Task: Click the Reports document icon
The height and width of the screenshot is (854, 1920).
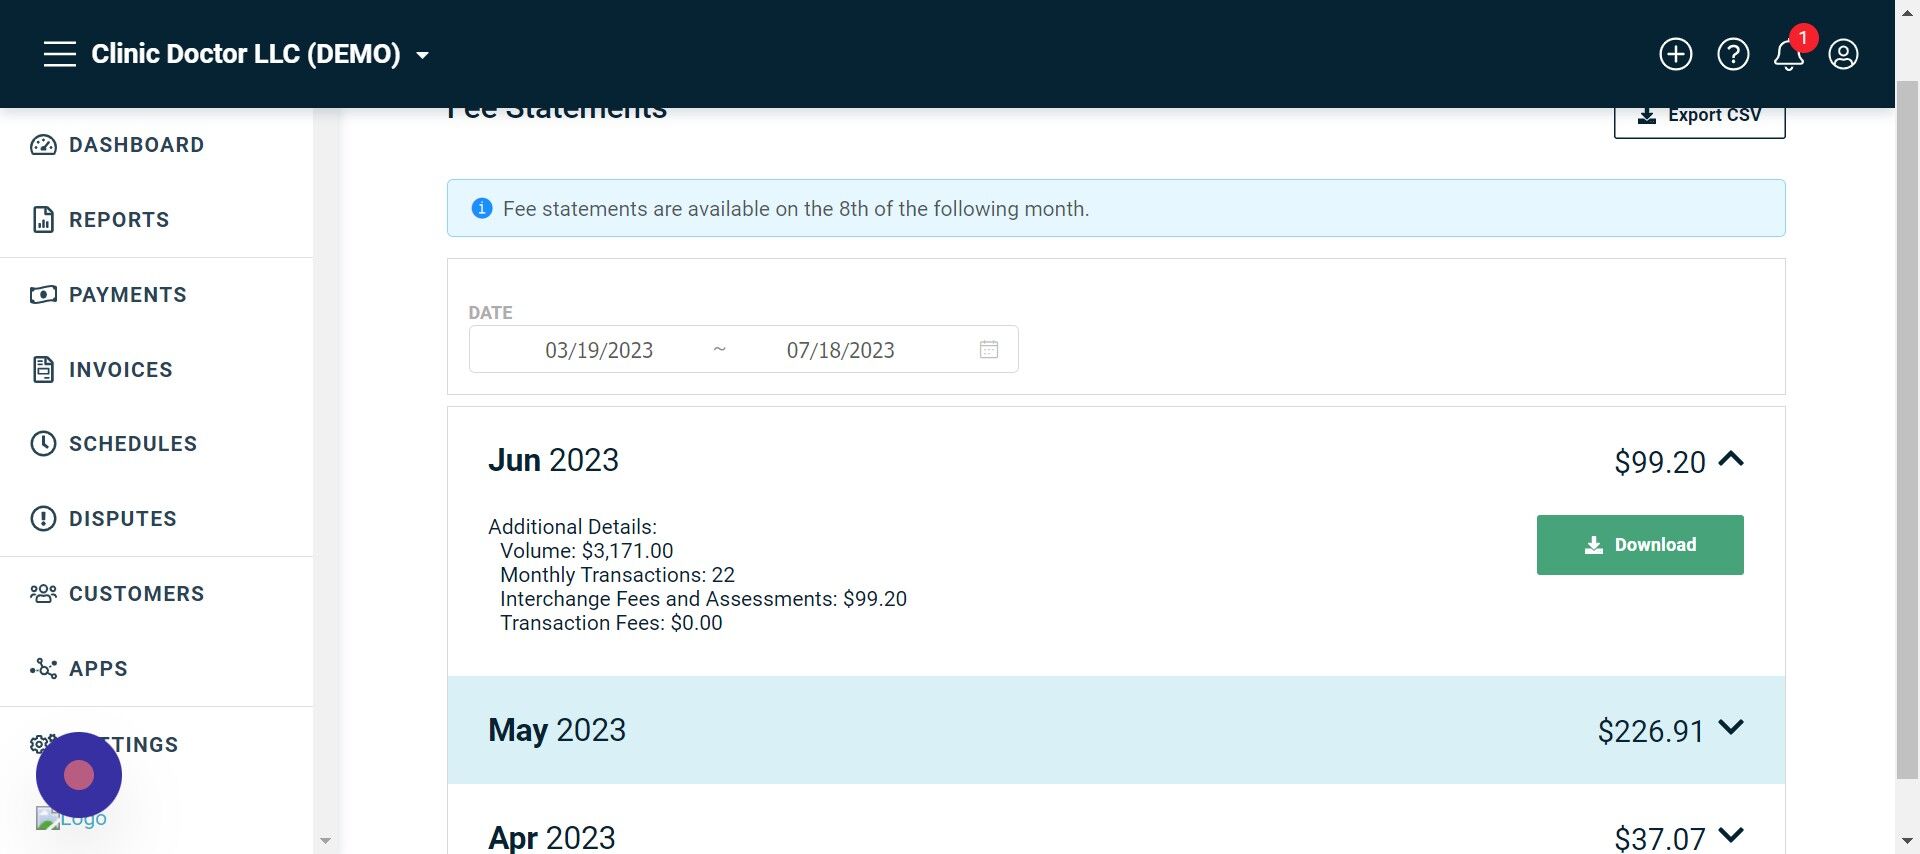Action: click(43, 220)
